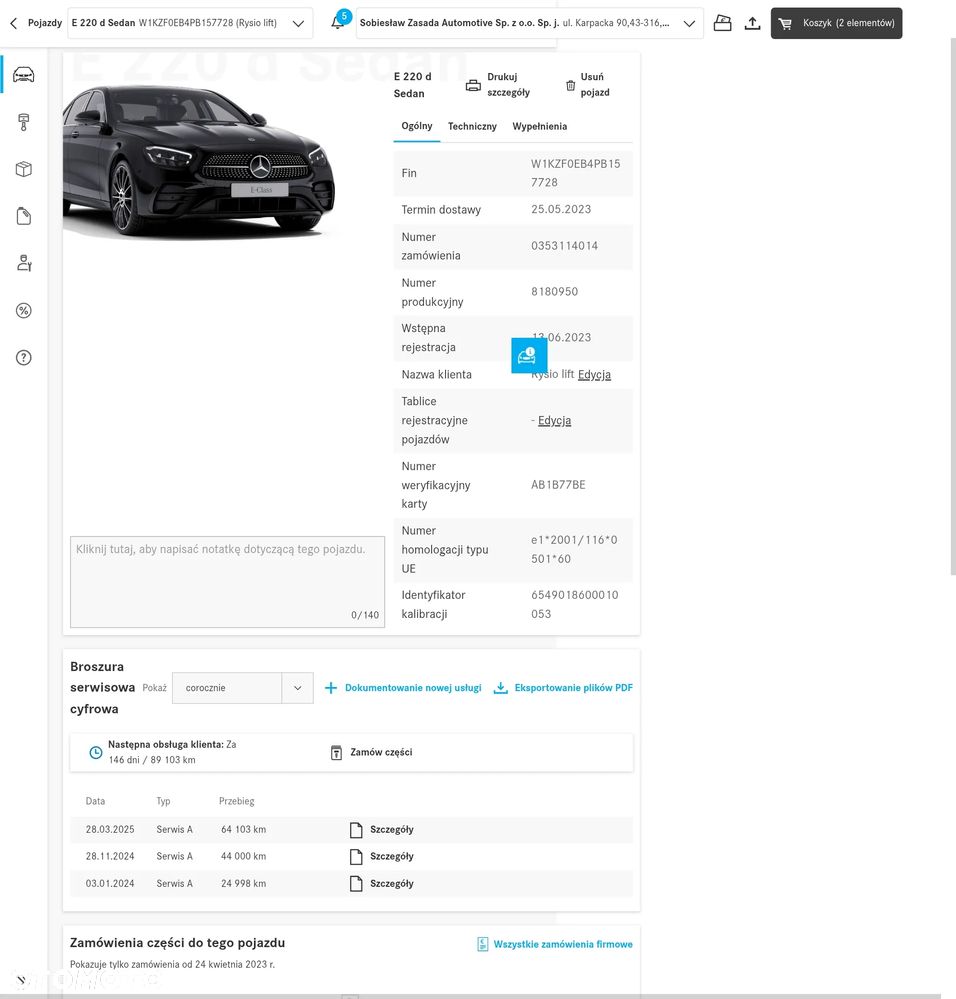
Task: Switch to the Wypełnienia tab
Action: pos(539,126)
